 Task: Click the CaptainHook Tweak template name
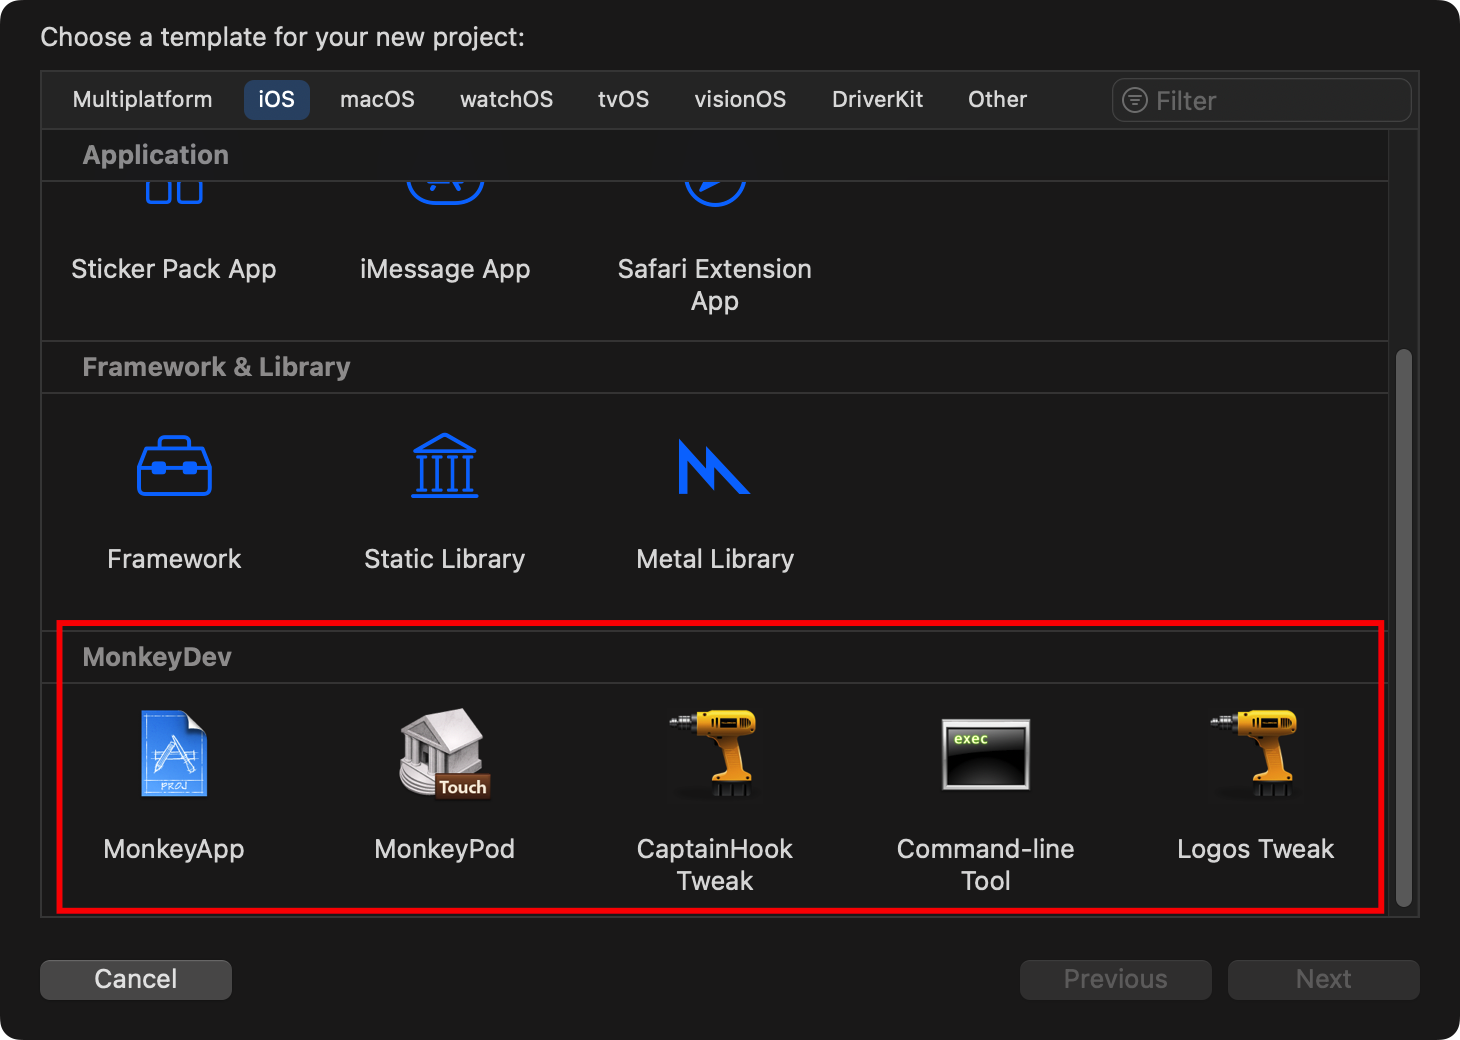pos(715,865)
